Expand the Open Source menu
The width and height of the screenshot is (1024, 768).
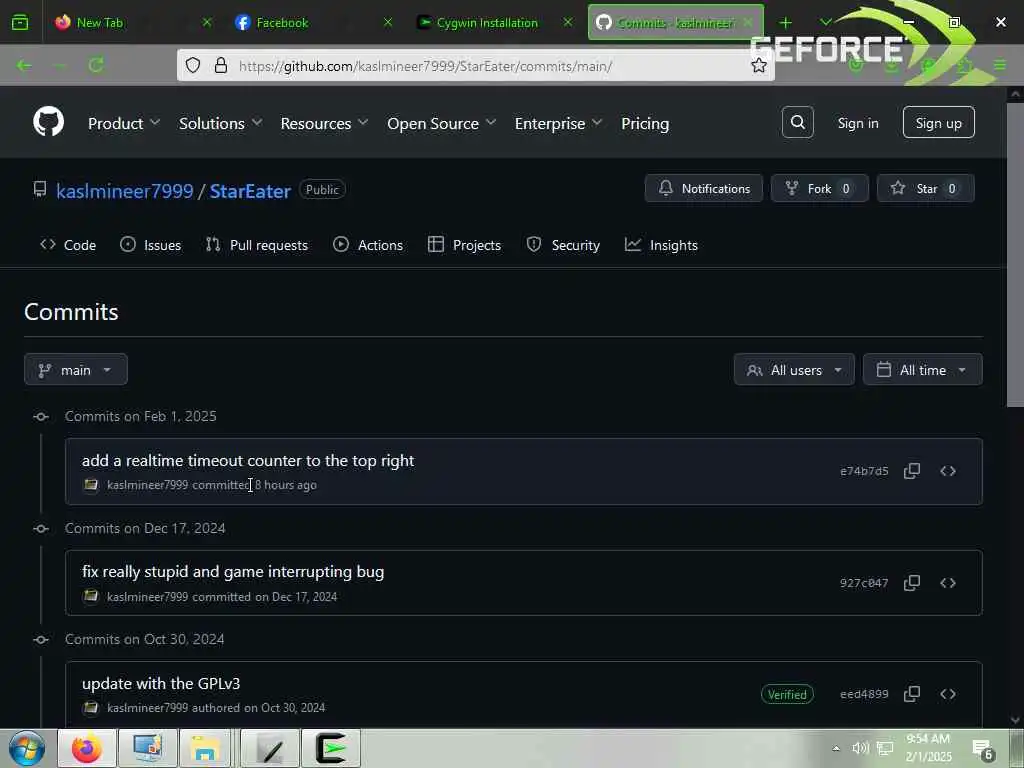[x=441, y=123]
